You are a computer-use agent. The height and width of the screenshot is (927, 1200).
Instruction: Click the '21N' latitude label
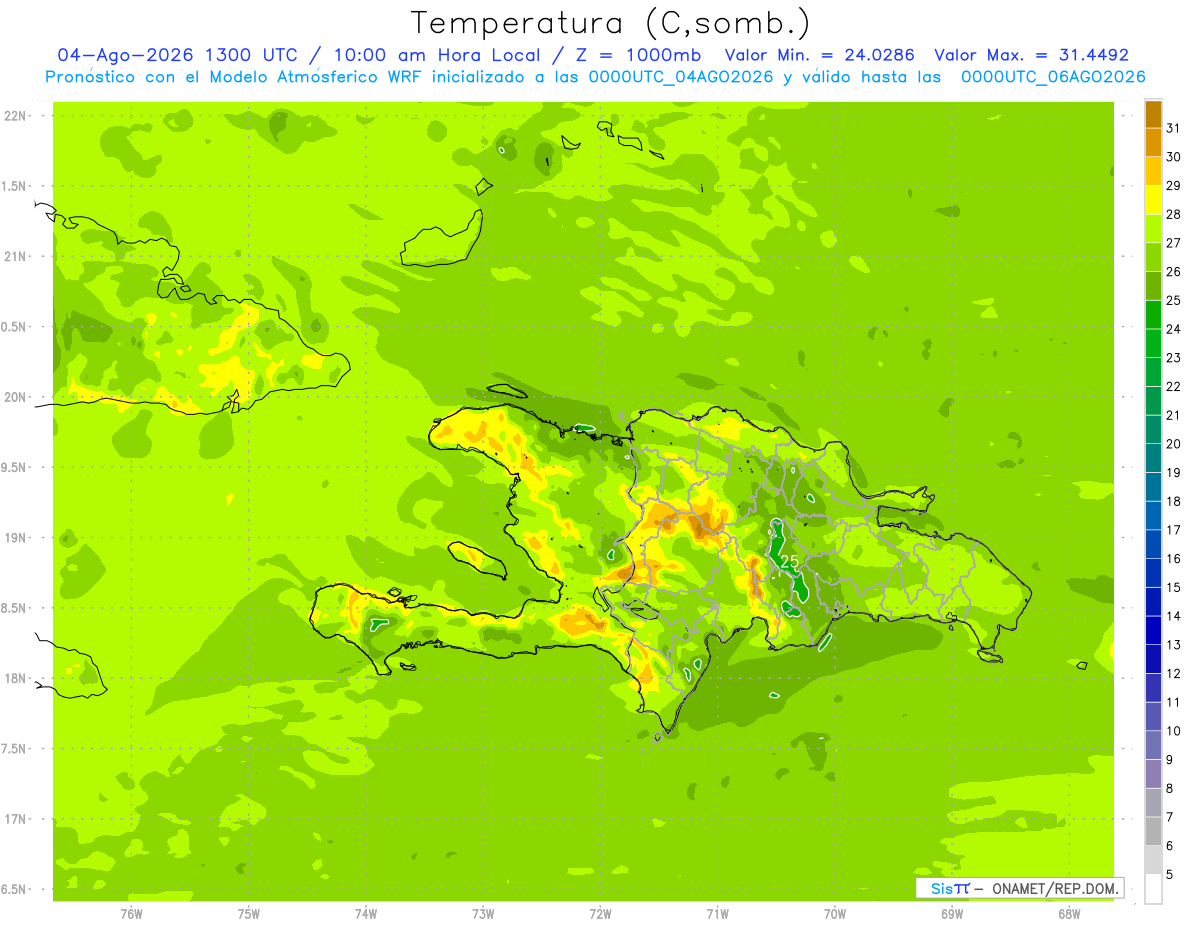pyautogui.click(x=17, y=256)
